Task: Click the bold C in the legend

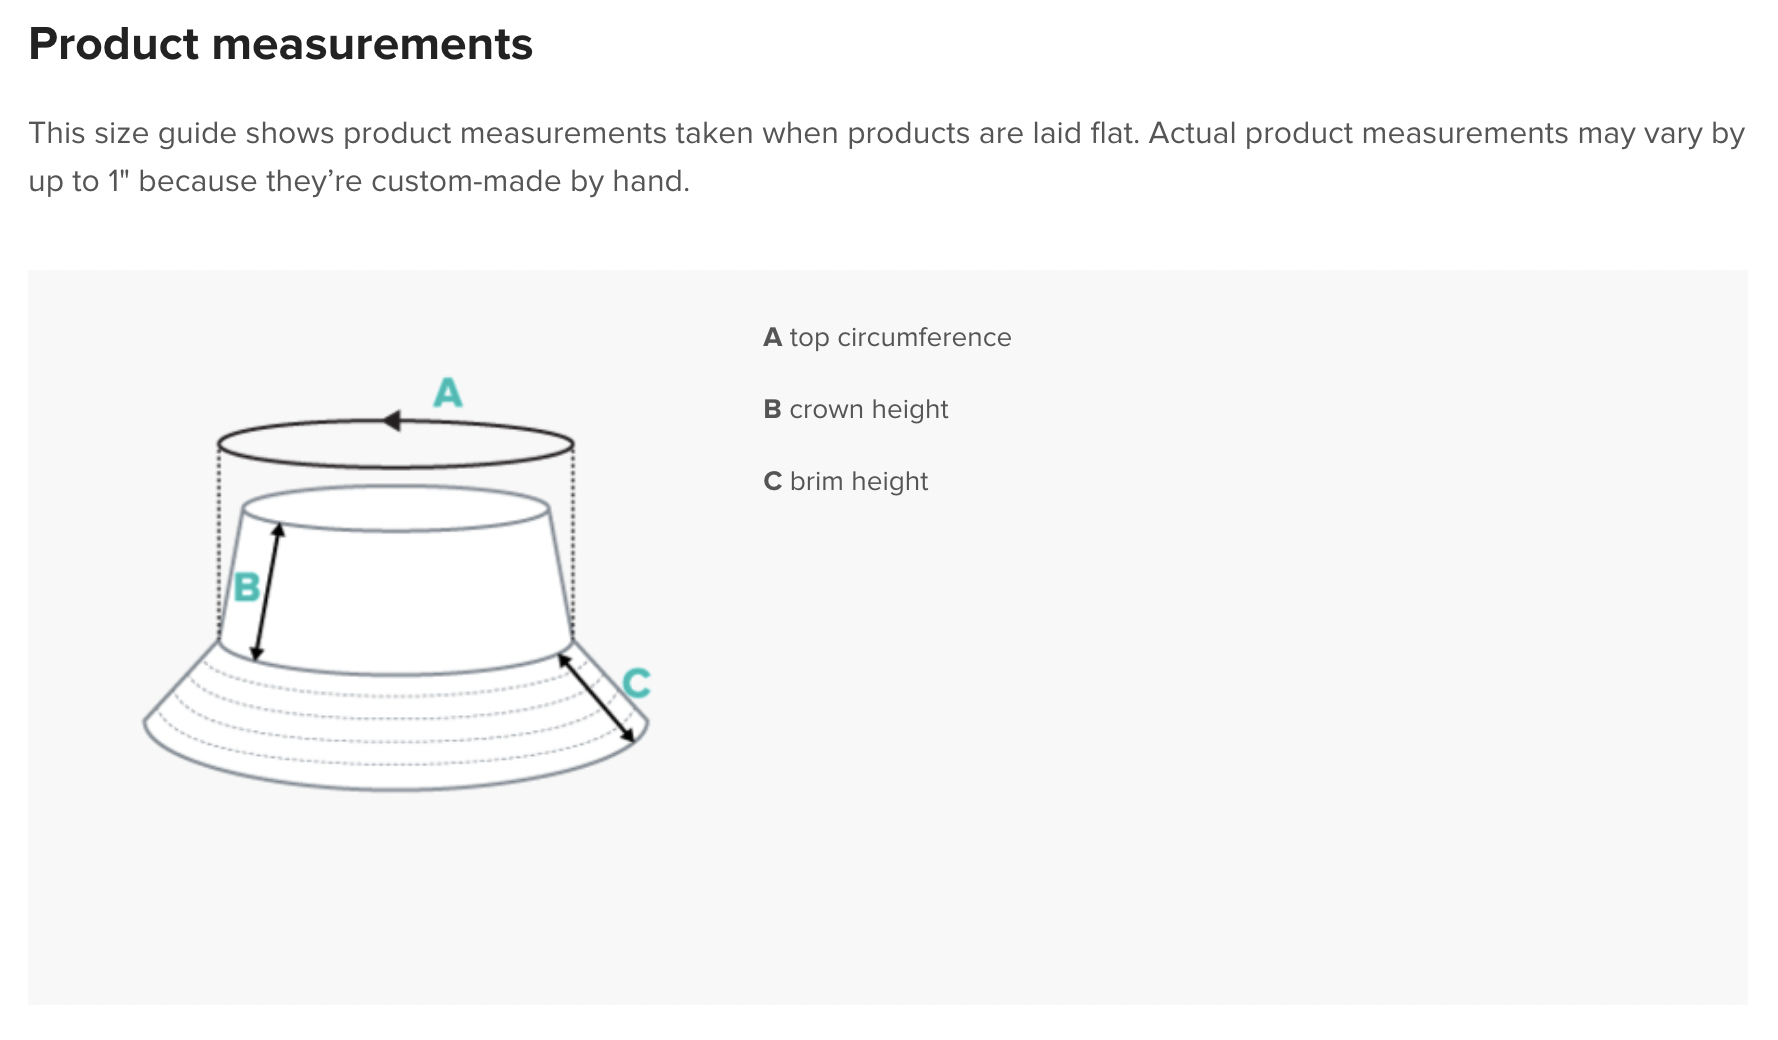Action: [772, 481]
